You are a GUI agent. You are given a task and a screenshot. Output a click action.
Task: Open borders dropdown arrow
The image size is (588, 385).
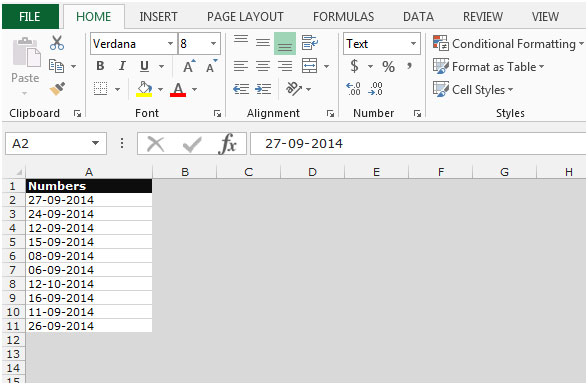click(117, 89)
